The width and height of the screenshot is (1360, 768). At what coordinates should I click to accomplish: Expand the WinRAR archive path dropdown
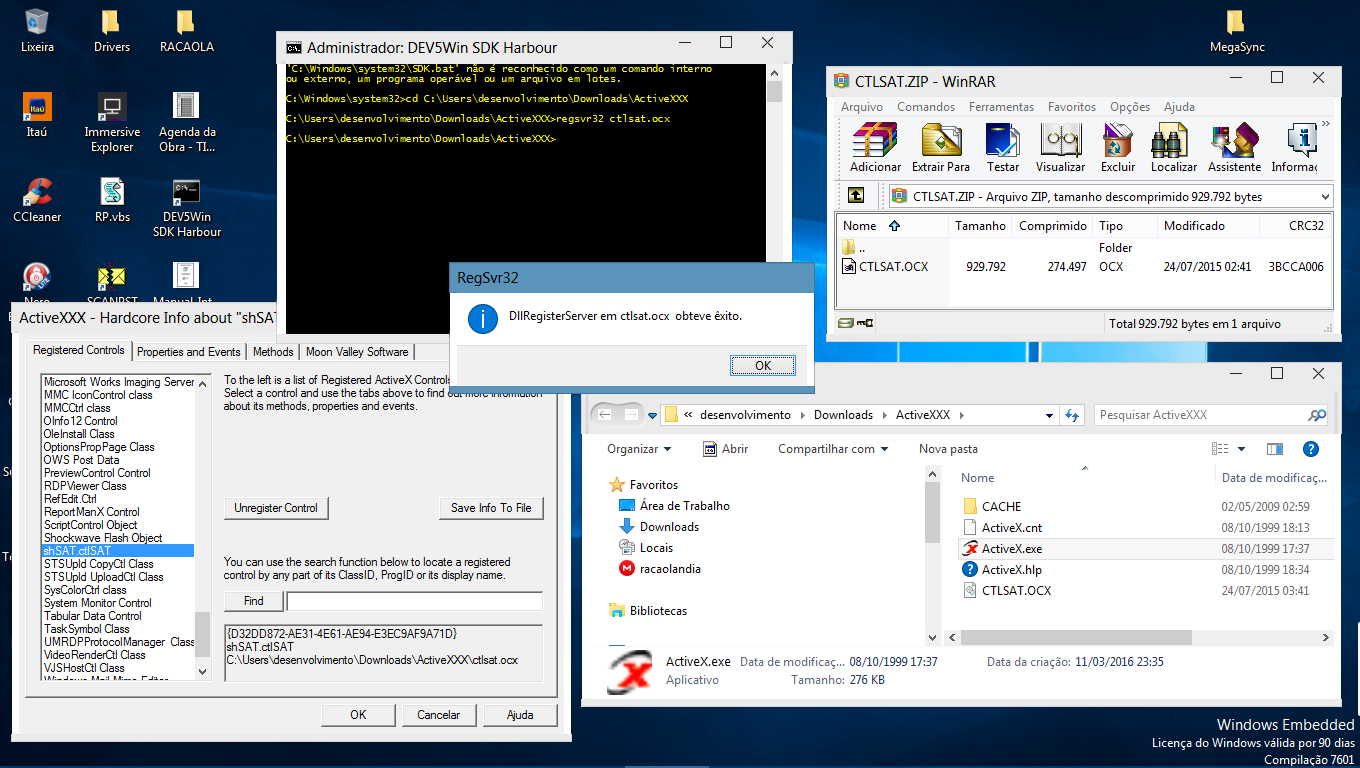[1325, 197]
